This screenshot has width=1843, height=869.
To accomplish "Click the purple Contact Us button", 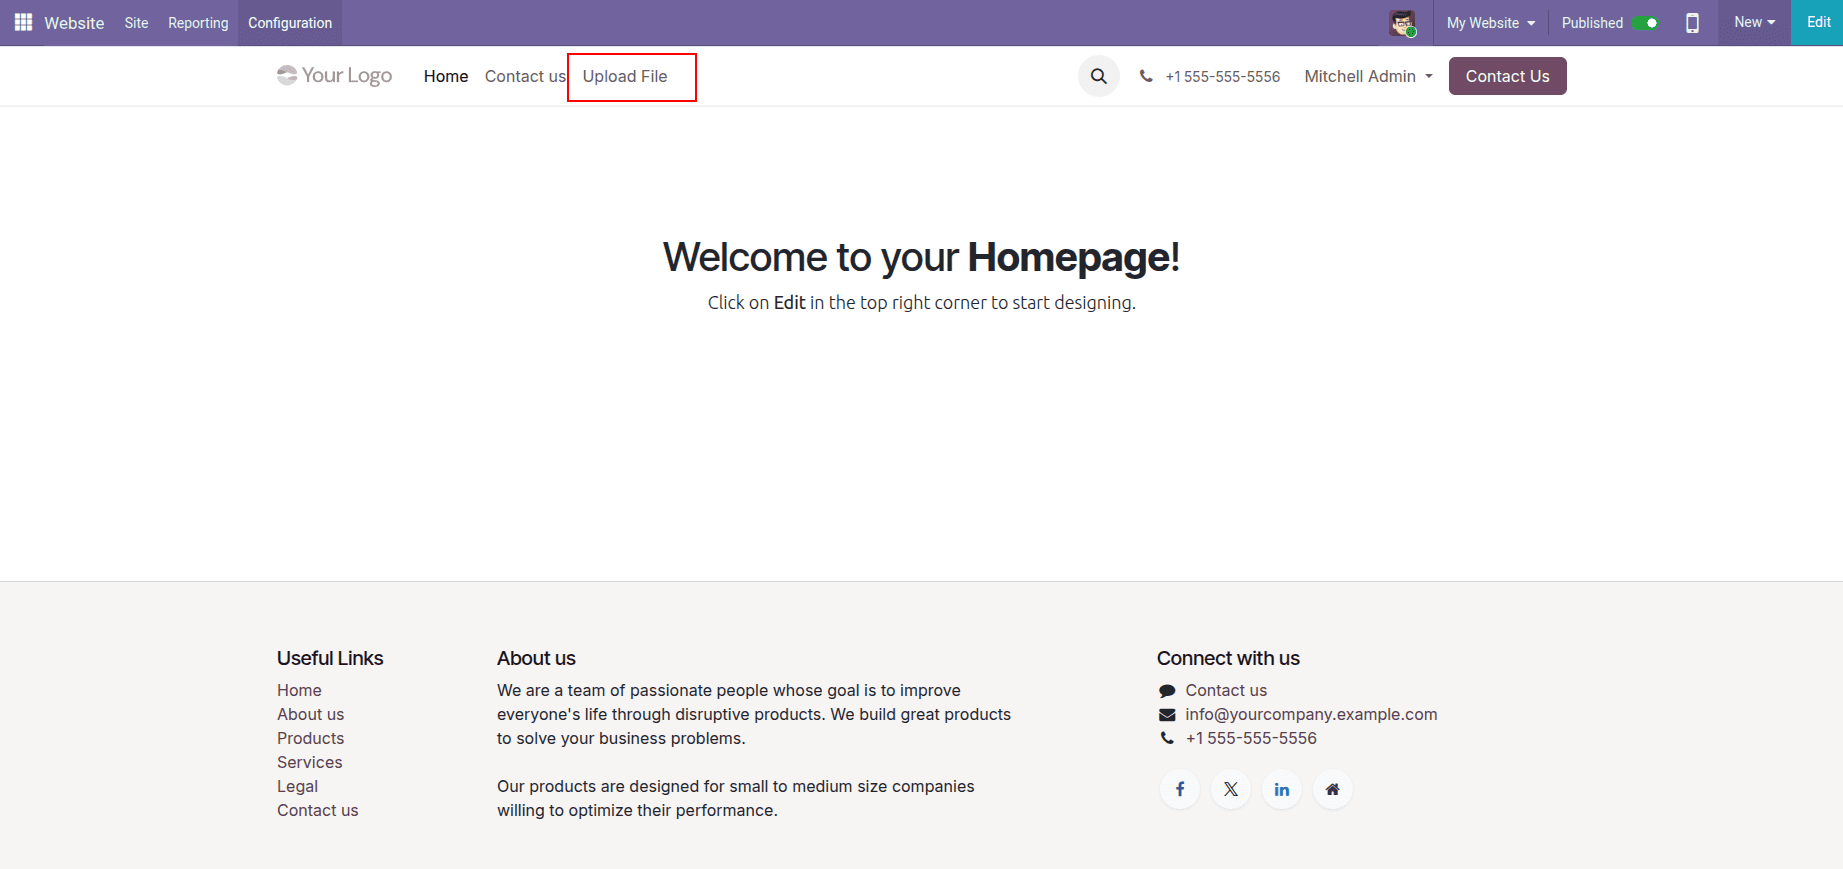I will pos(1507,76).
